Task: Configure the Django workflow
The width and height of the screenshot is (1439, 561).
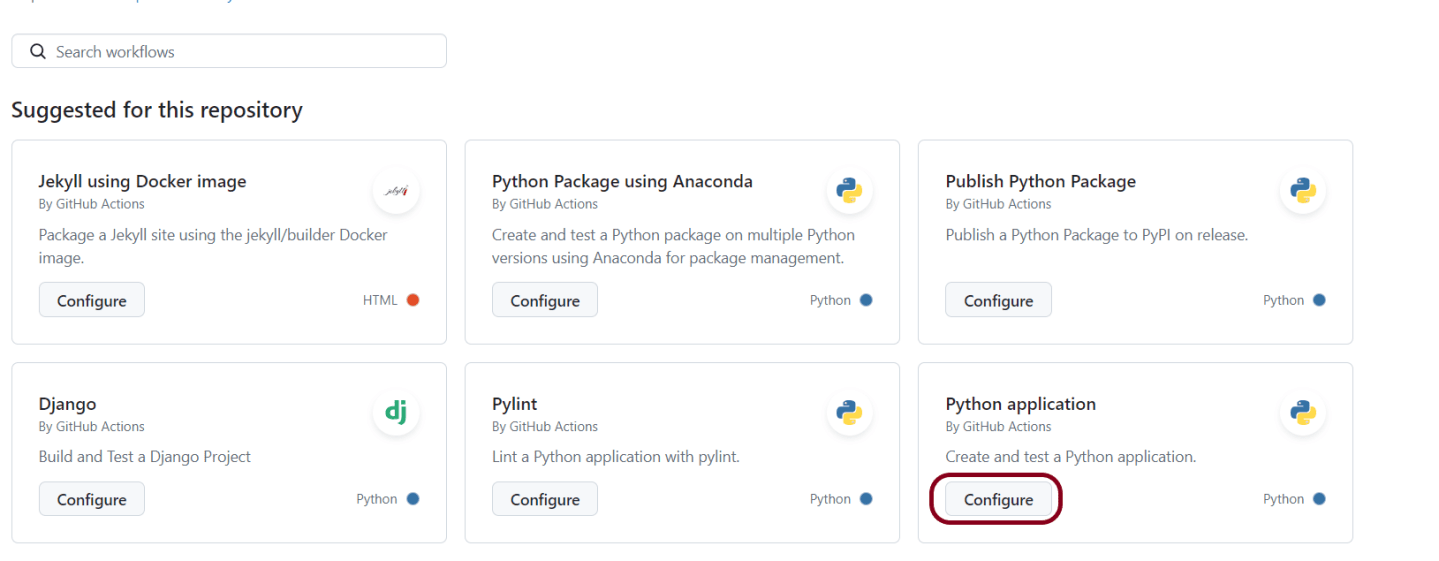Action: (92, 499)
